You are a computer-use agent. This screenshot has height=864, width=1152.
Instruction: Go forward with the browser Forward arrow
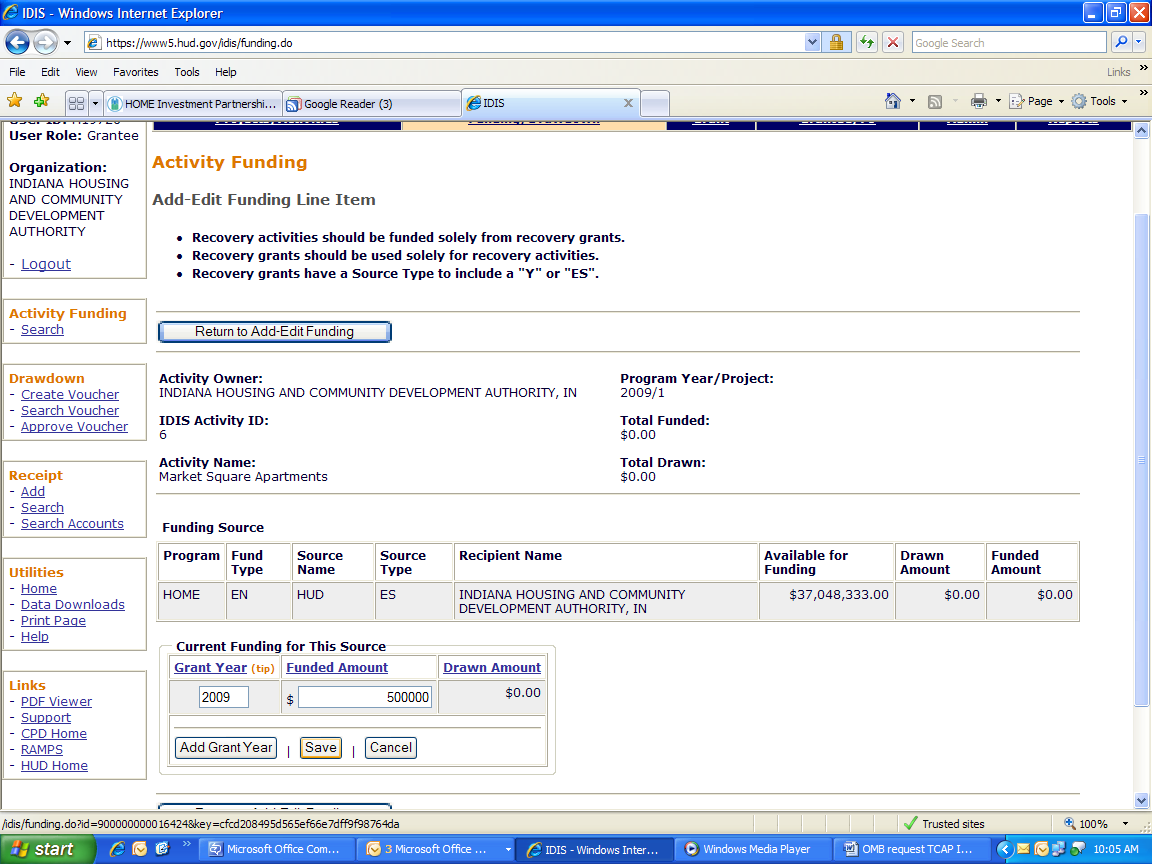pos(46,43)
